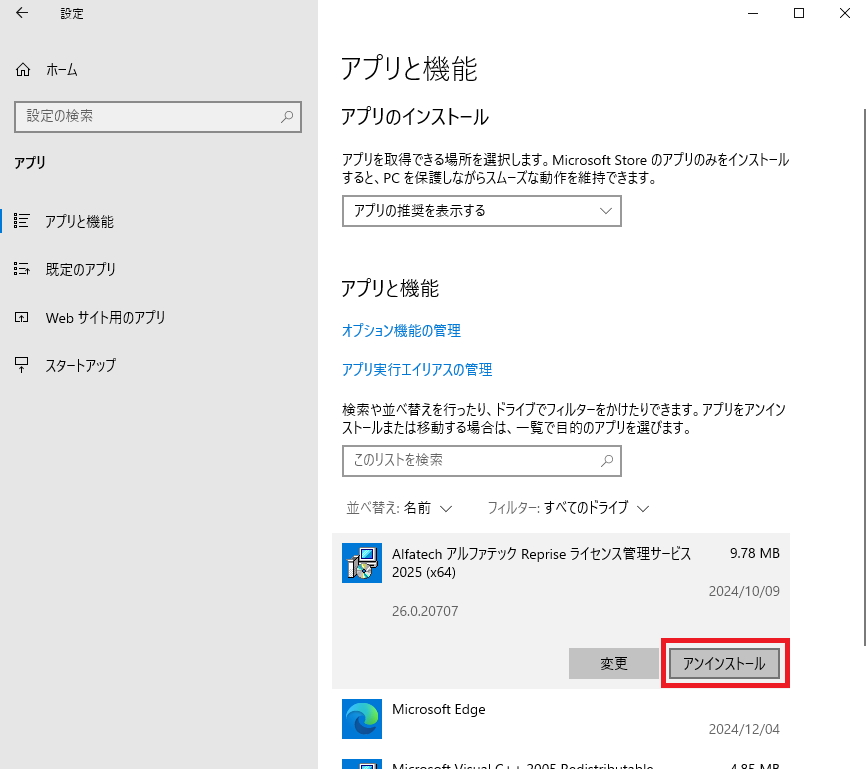Click the Web サイト用のアプリ sidebar icon

[22, 318]
